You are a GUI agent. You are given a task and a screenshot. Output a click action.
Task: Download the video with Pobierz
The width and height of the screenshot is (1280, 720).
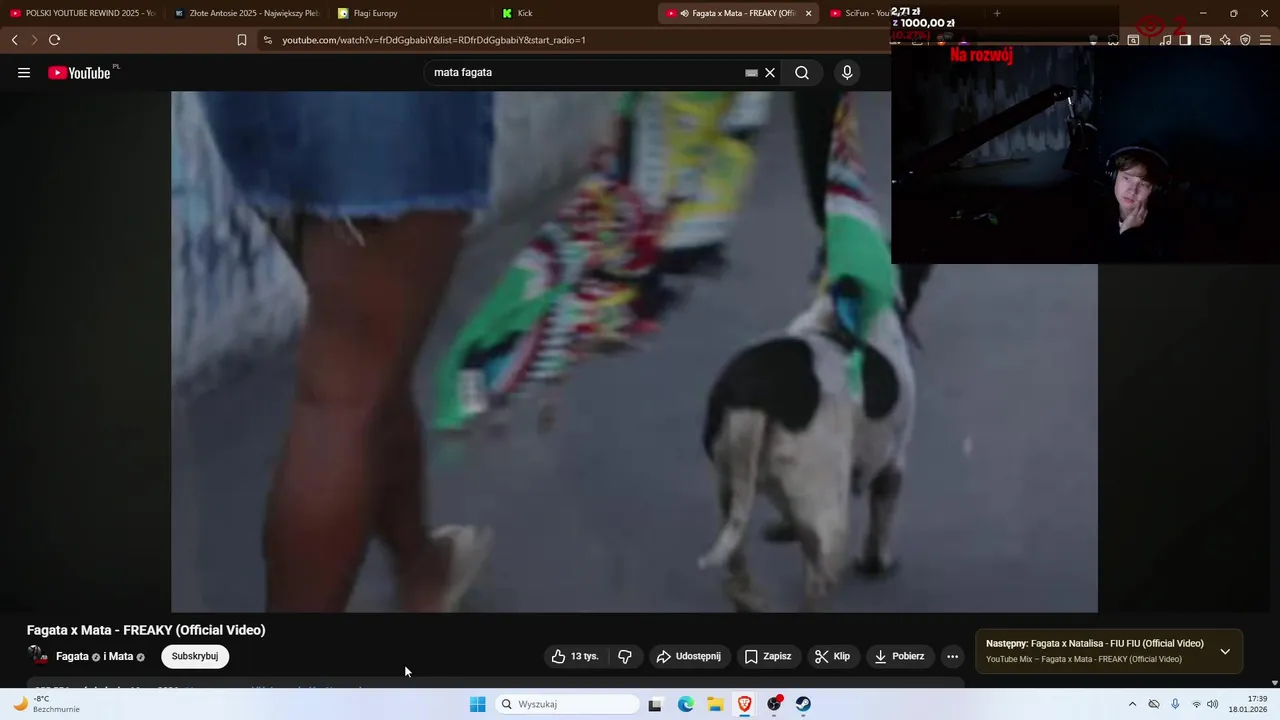tap(899, 656)
